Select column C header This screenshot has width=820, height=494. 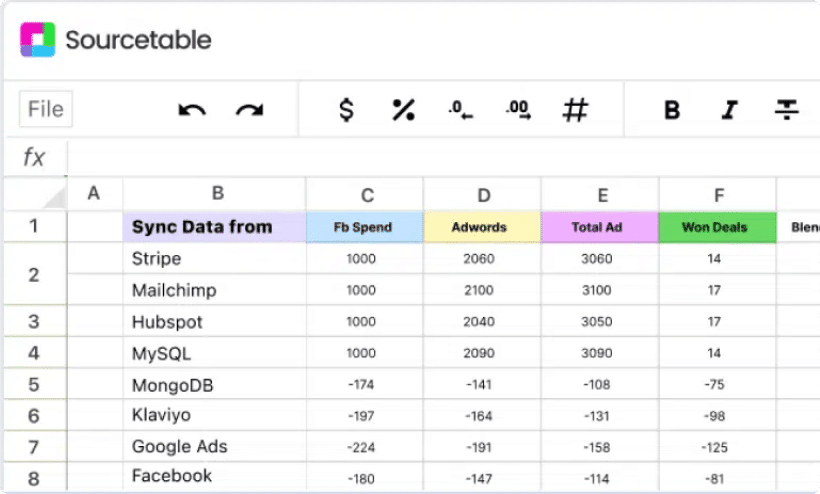(366, 195)
